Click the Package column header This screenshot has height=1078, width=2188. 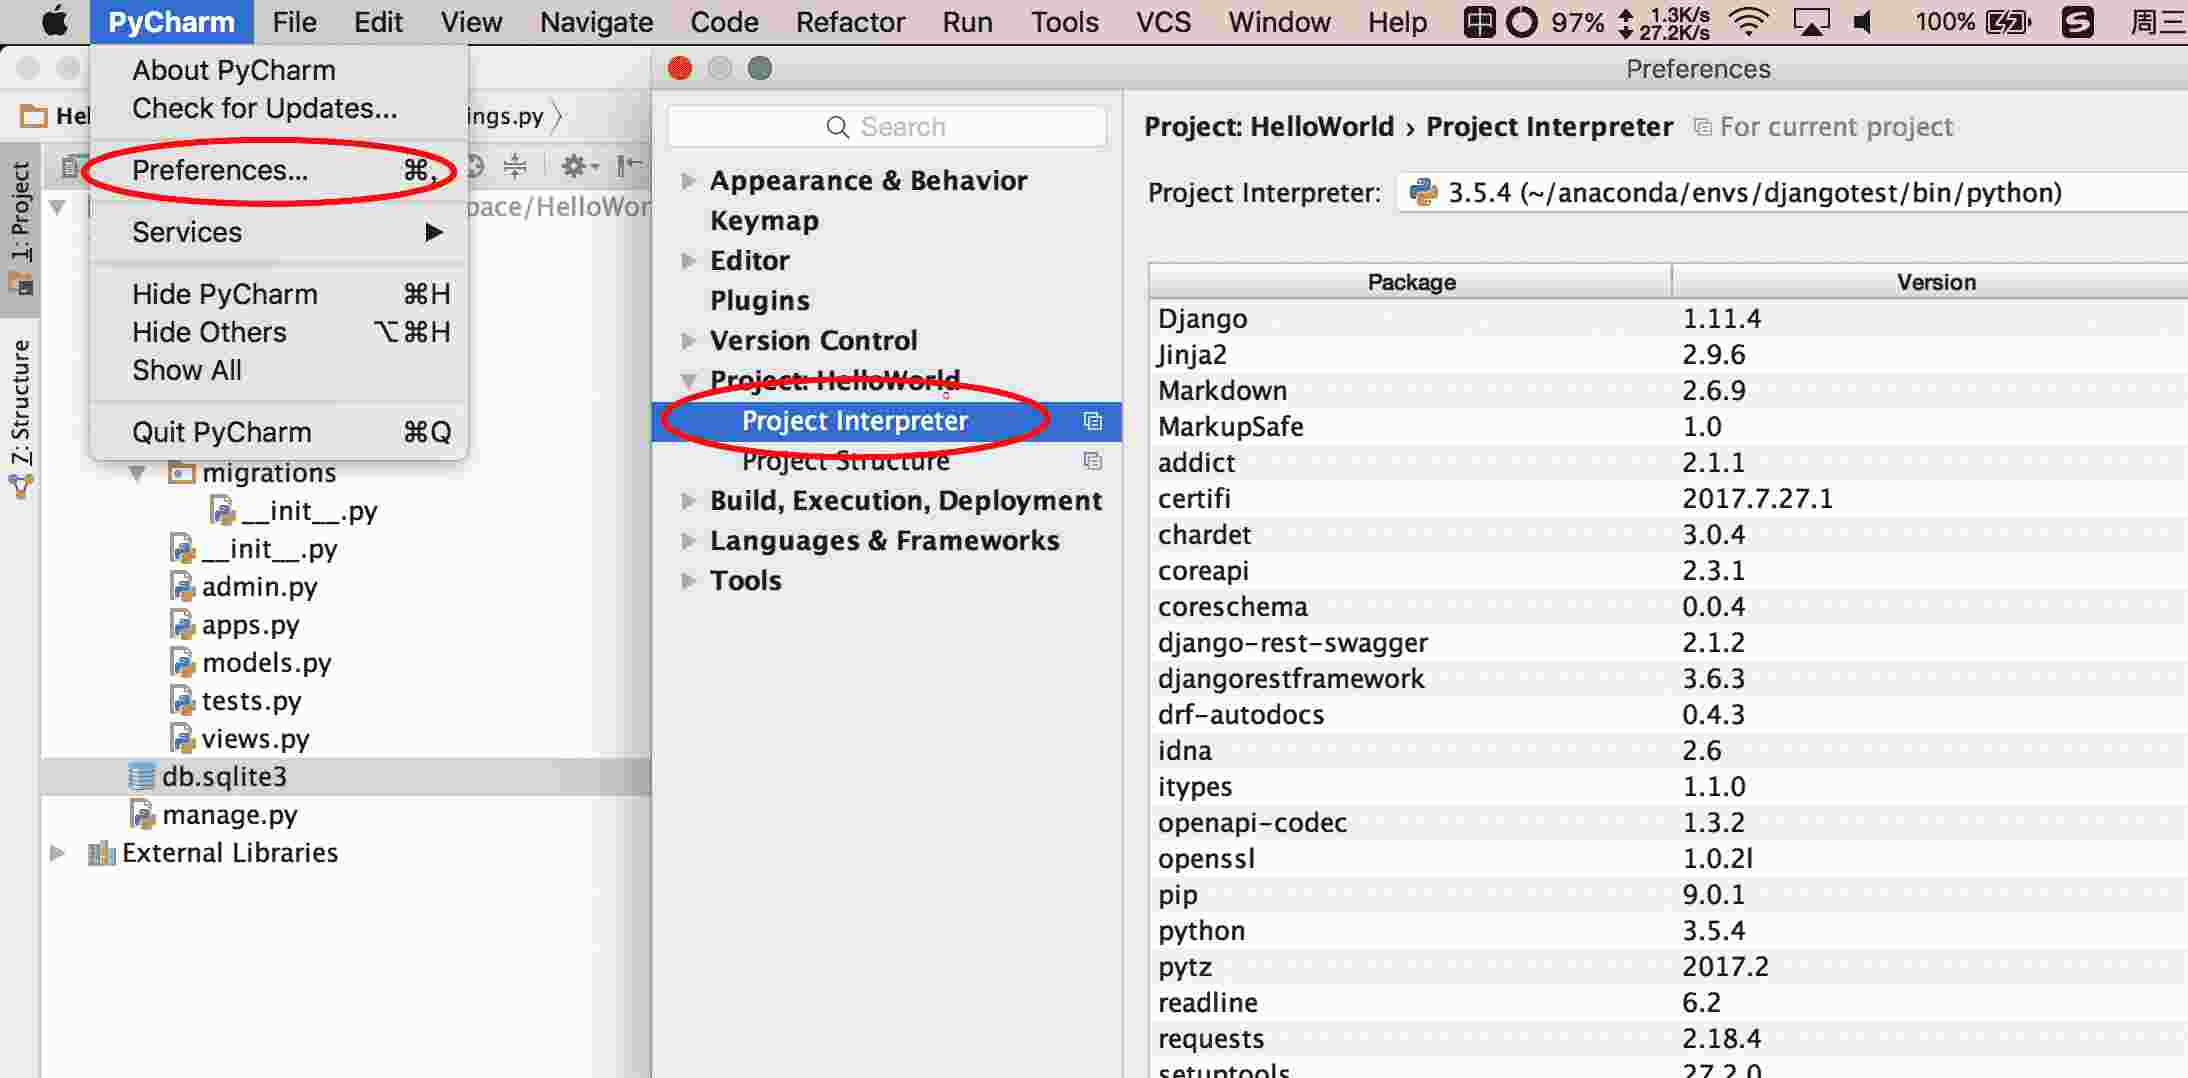[1411, 282]
